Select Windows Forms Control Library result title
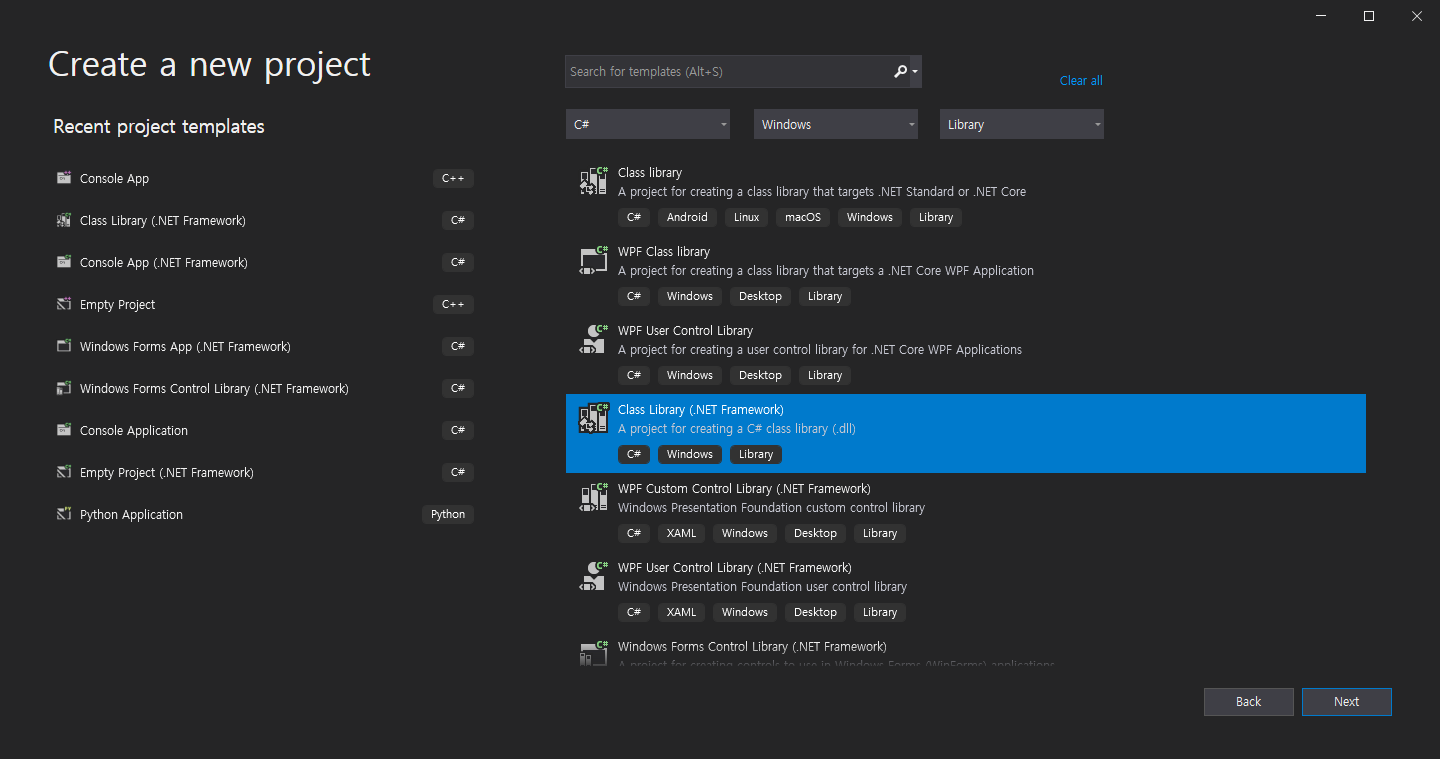1440x759 pixels. click(x=752, y=646)
